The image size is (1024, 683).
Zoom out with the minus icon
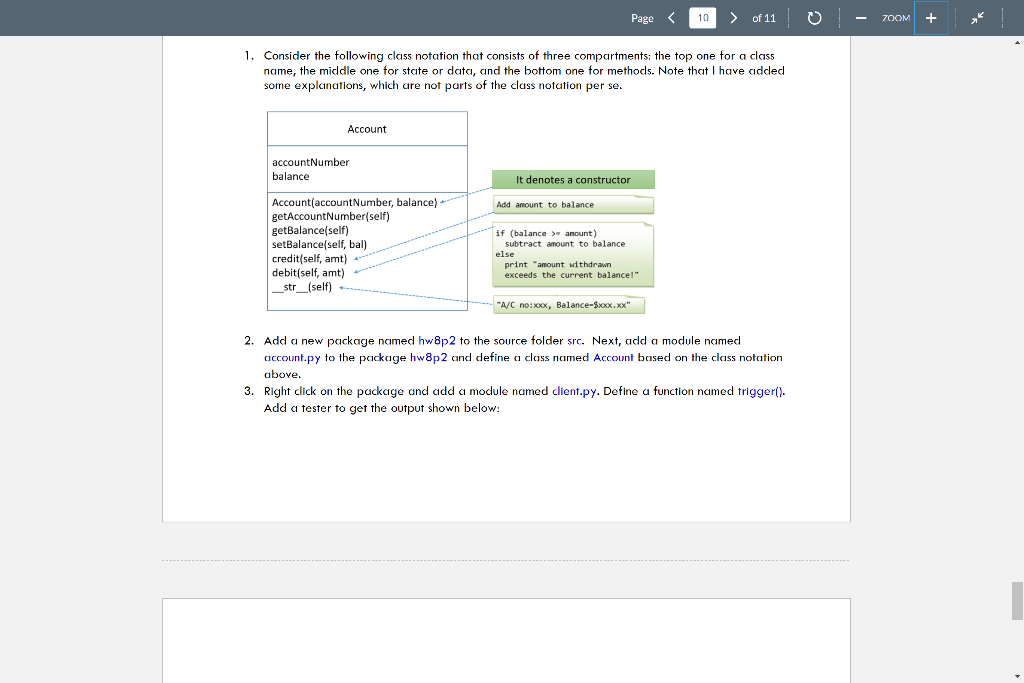point(860,17)
